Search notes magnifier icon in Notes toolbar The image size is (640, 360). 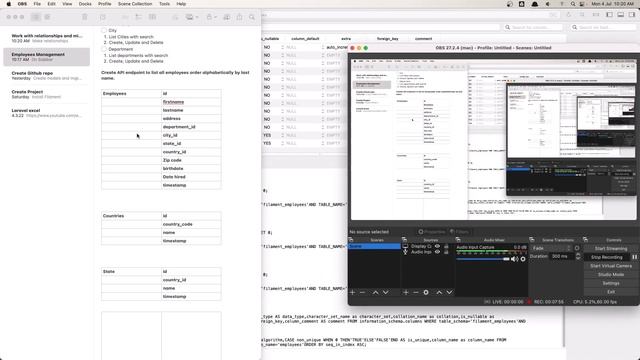pyautogui.click(x=252, y=17)
